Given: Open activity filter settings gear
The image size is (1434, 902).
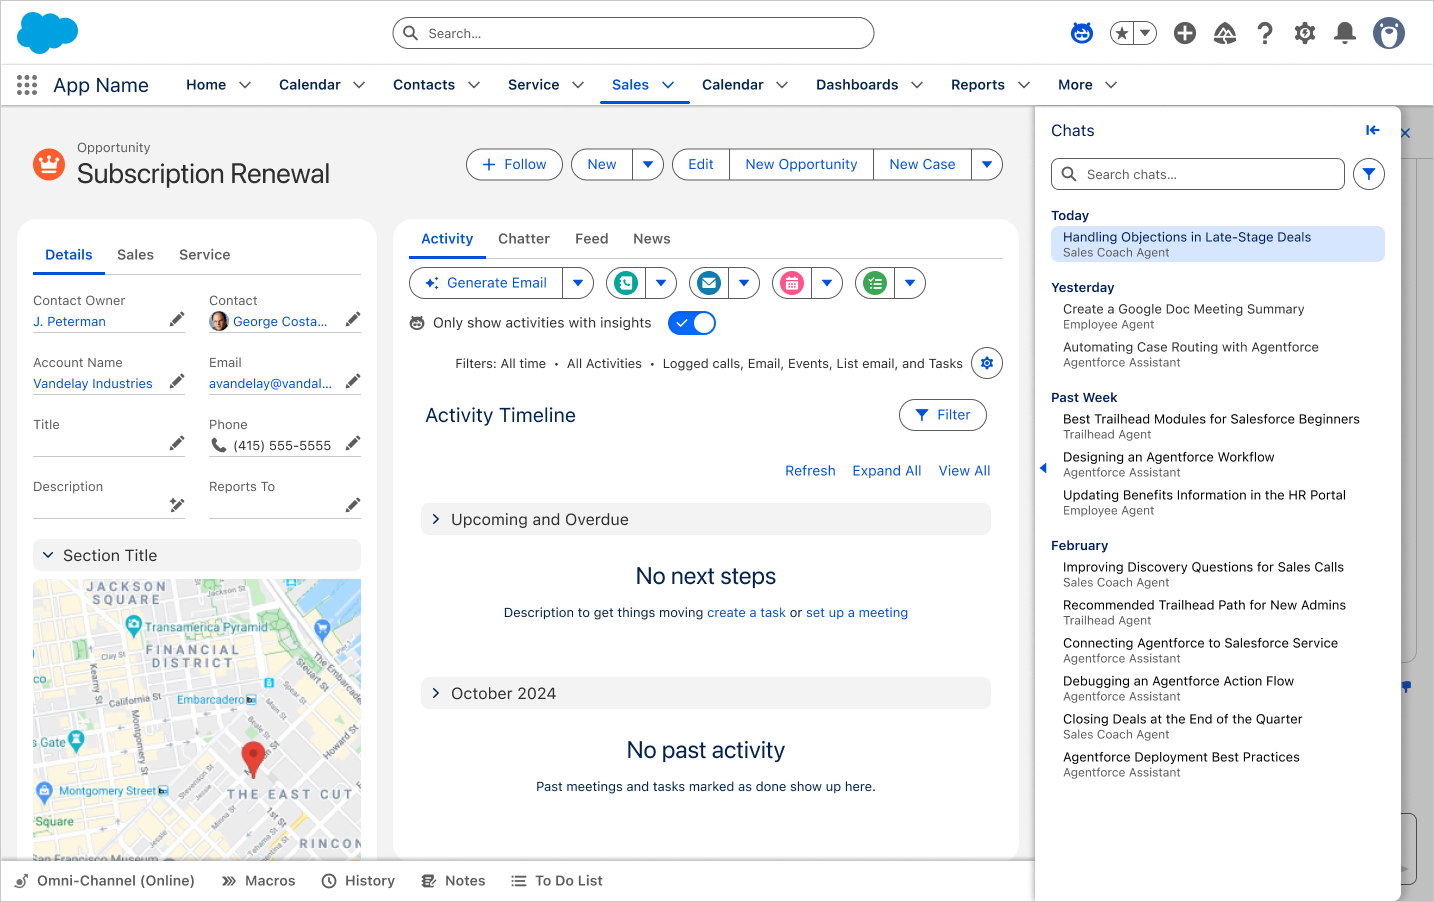Looking at the screenshot, I should point(987,363).
